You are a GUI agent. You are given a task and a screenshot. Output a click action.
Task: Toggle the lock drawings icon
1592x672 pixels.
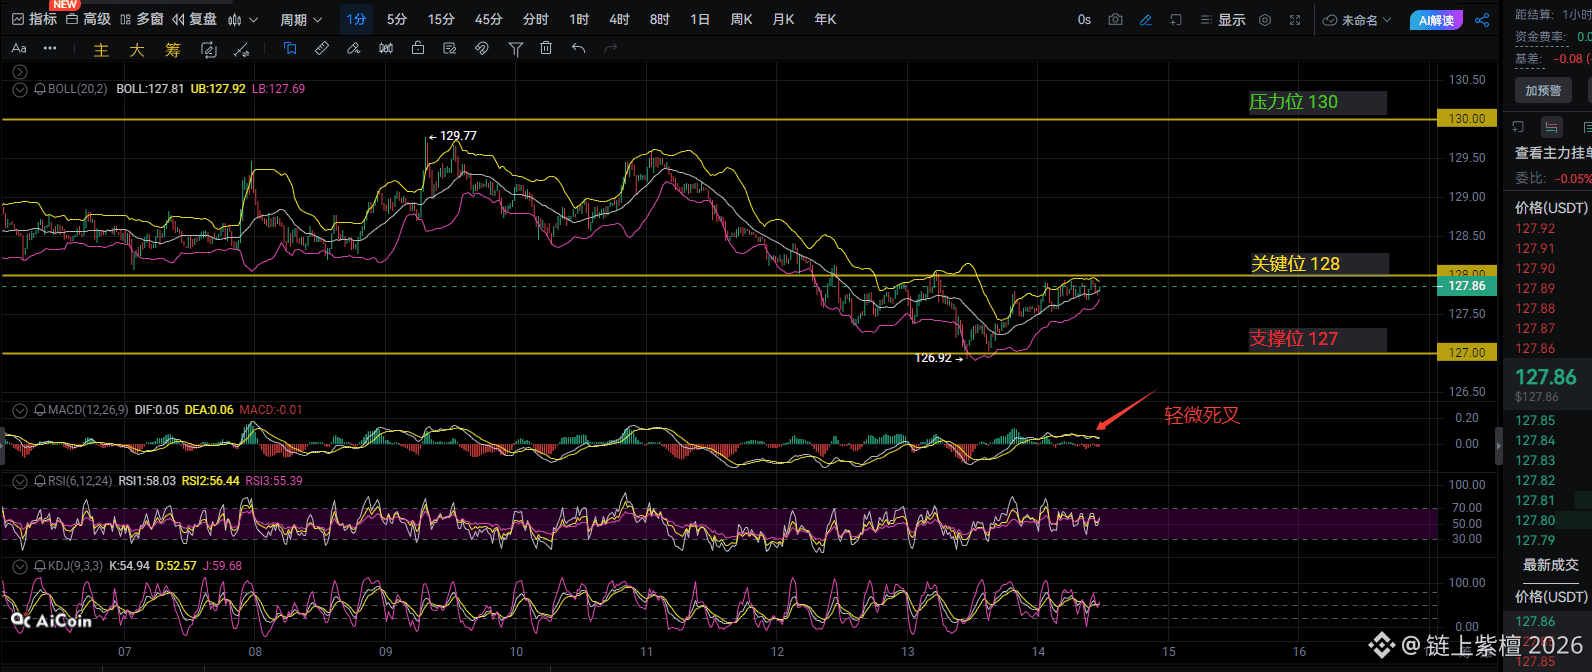tap(418, 49)
